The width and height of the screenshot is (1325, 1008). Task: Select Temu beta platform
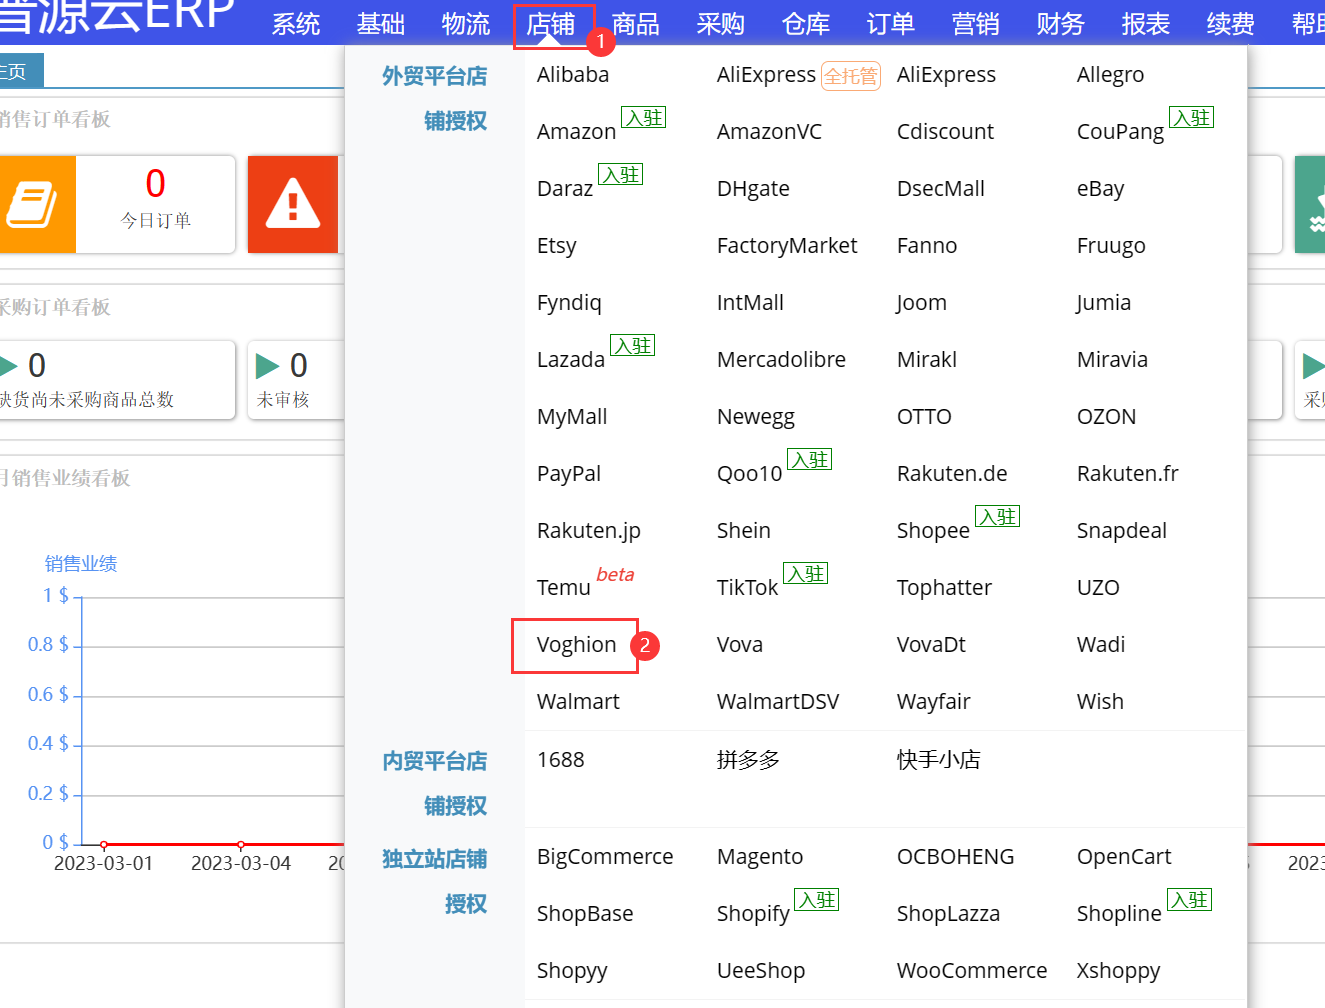(564, 587)
